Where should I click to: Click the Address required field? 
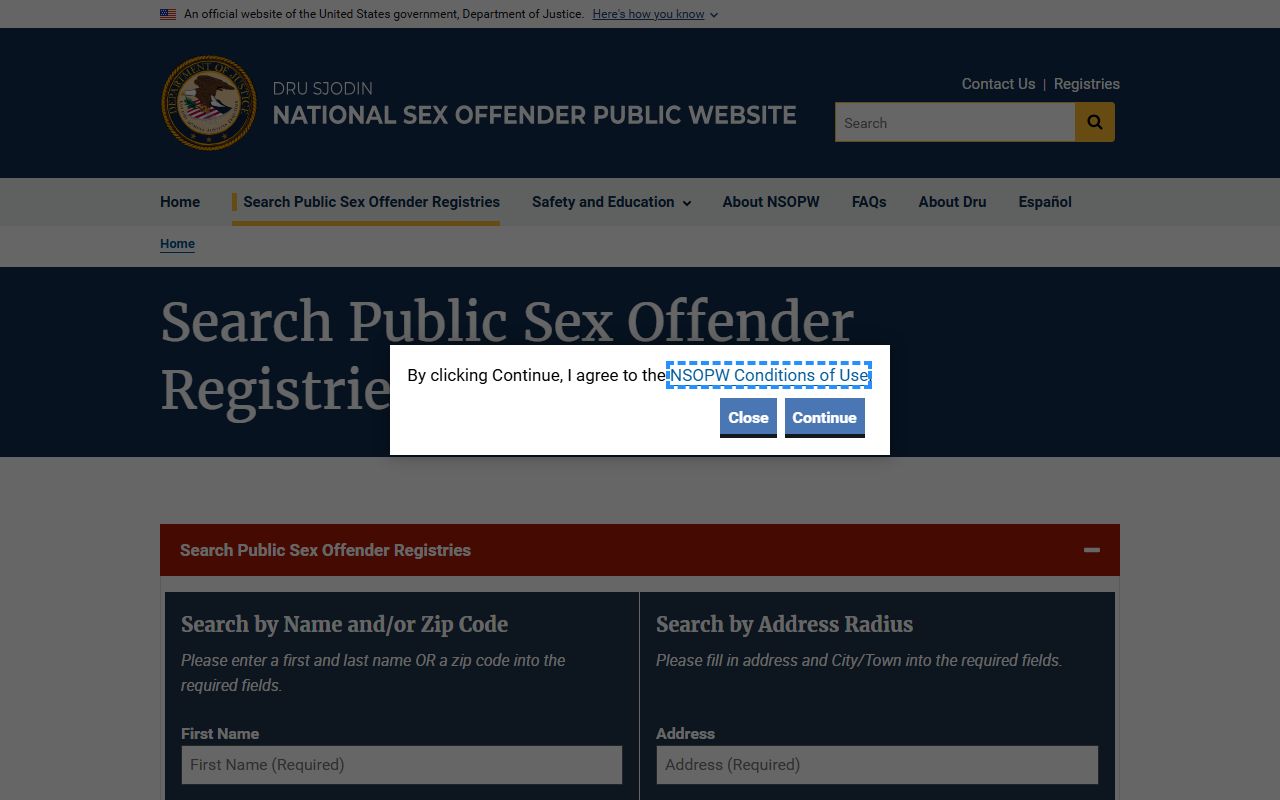[x=877, y=765]
